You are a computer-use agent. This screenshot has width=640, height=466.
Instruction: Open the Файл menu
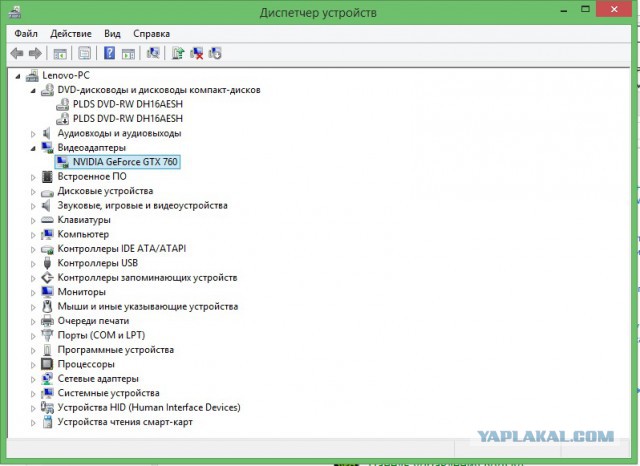pos(26,34)
